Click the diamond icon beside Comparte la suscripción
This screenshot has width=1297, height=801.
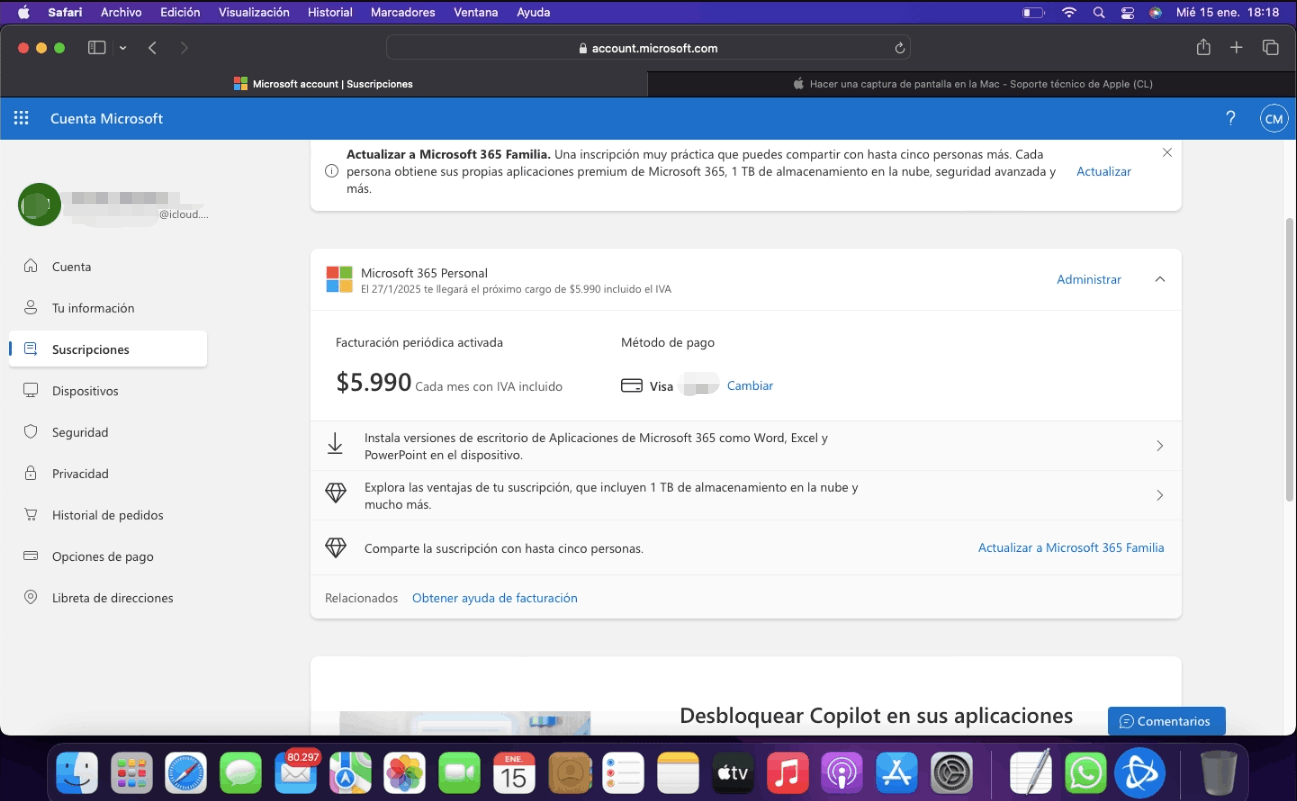coord(336,548)
